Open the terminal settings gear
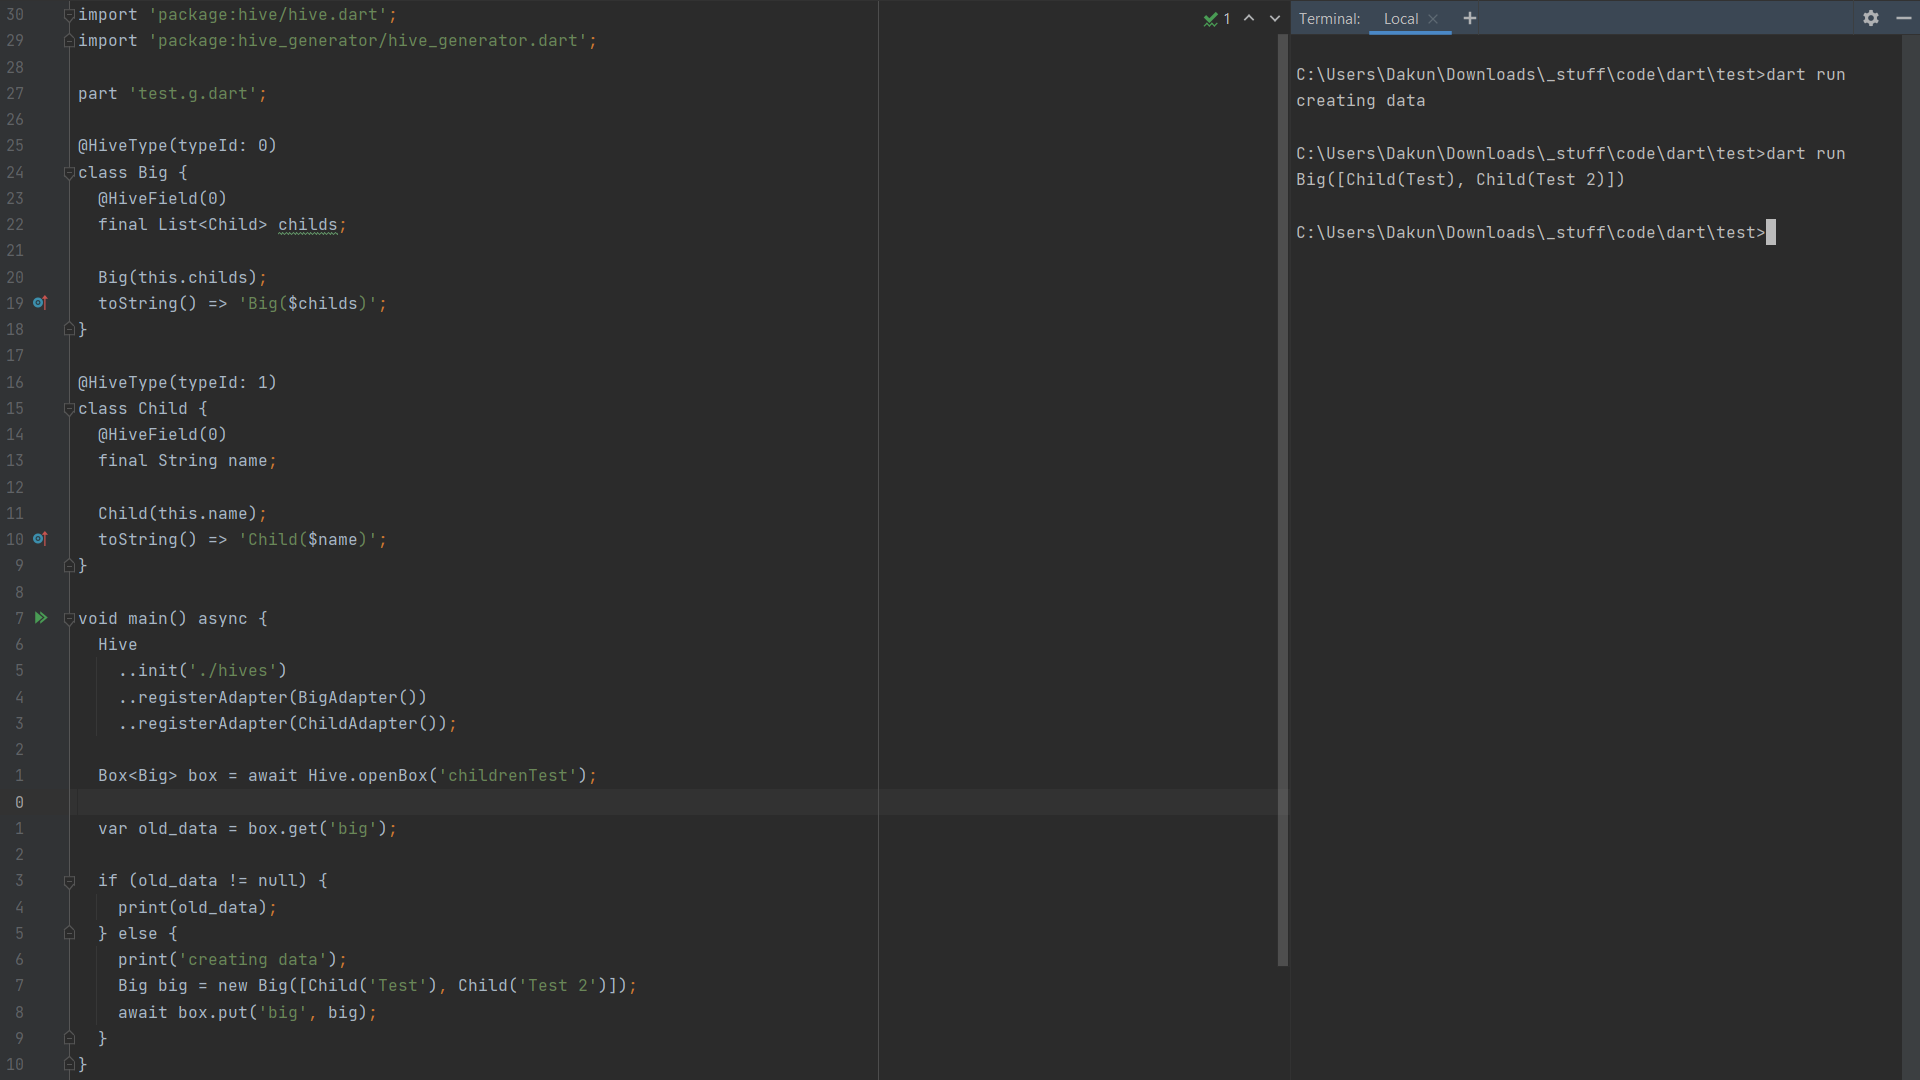The width and height of the screenshot is (1920, 1080). (x=1870, y=18)
